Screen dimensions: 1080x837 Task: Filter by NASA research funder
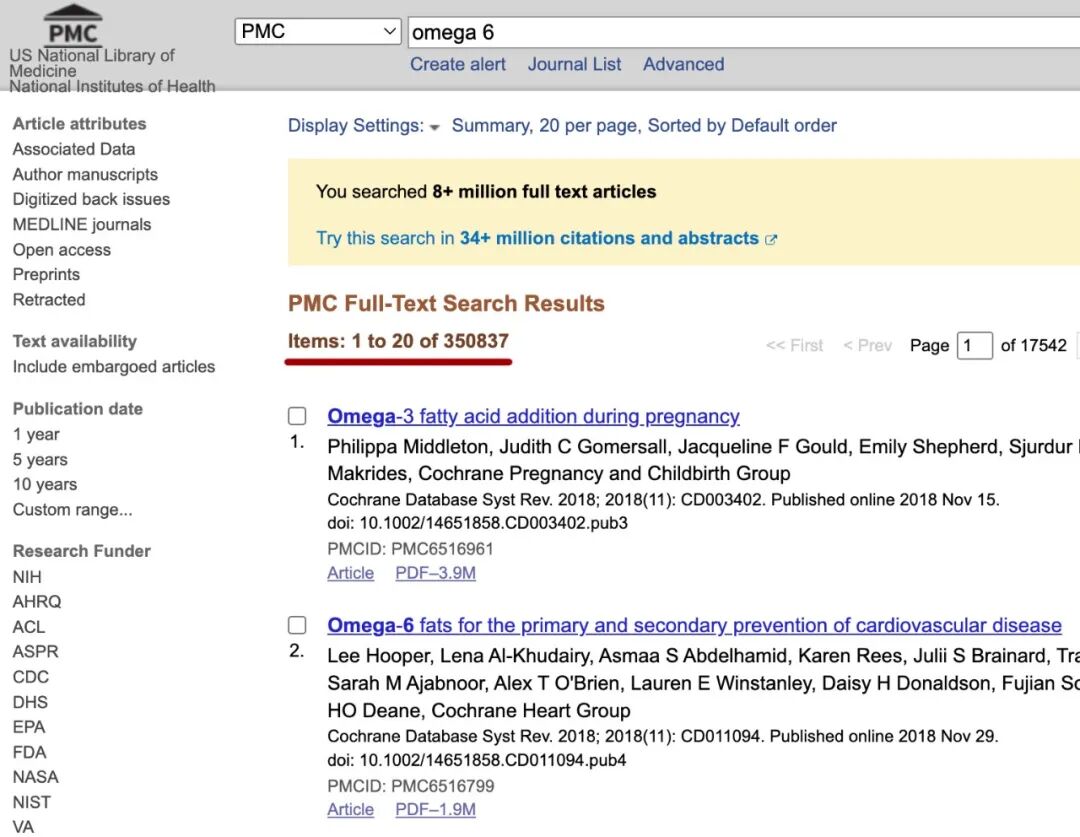click(36, 777)
